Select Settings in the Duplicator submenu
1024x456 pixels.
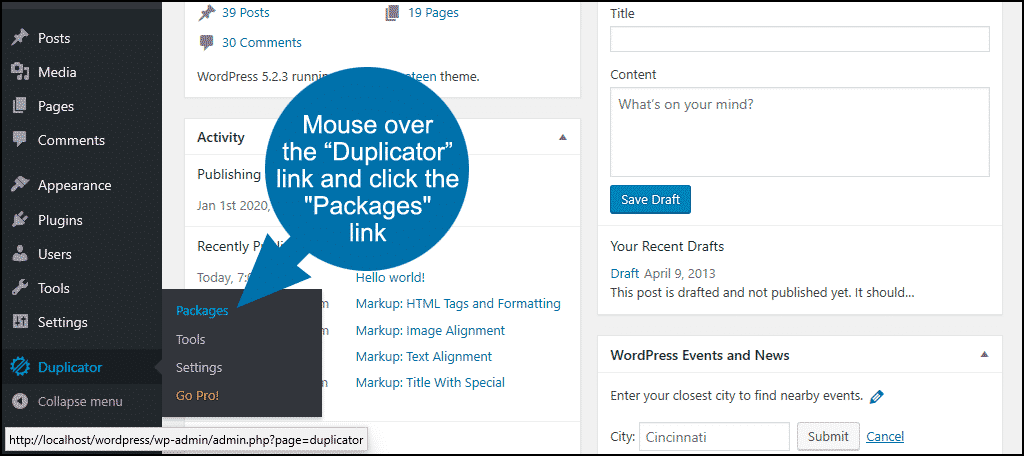[199, 368]
